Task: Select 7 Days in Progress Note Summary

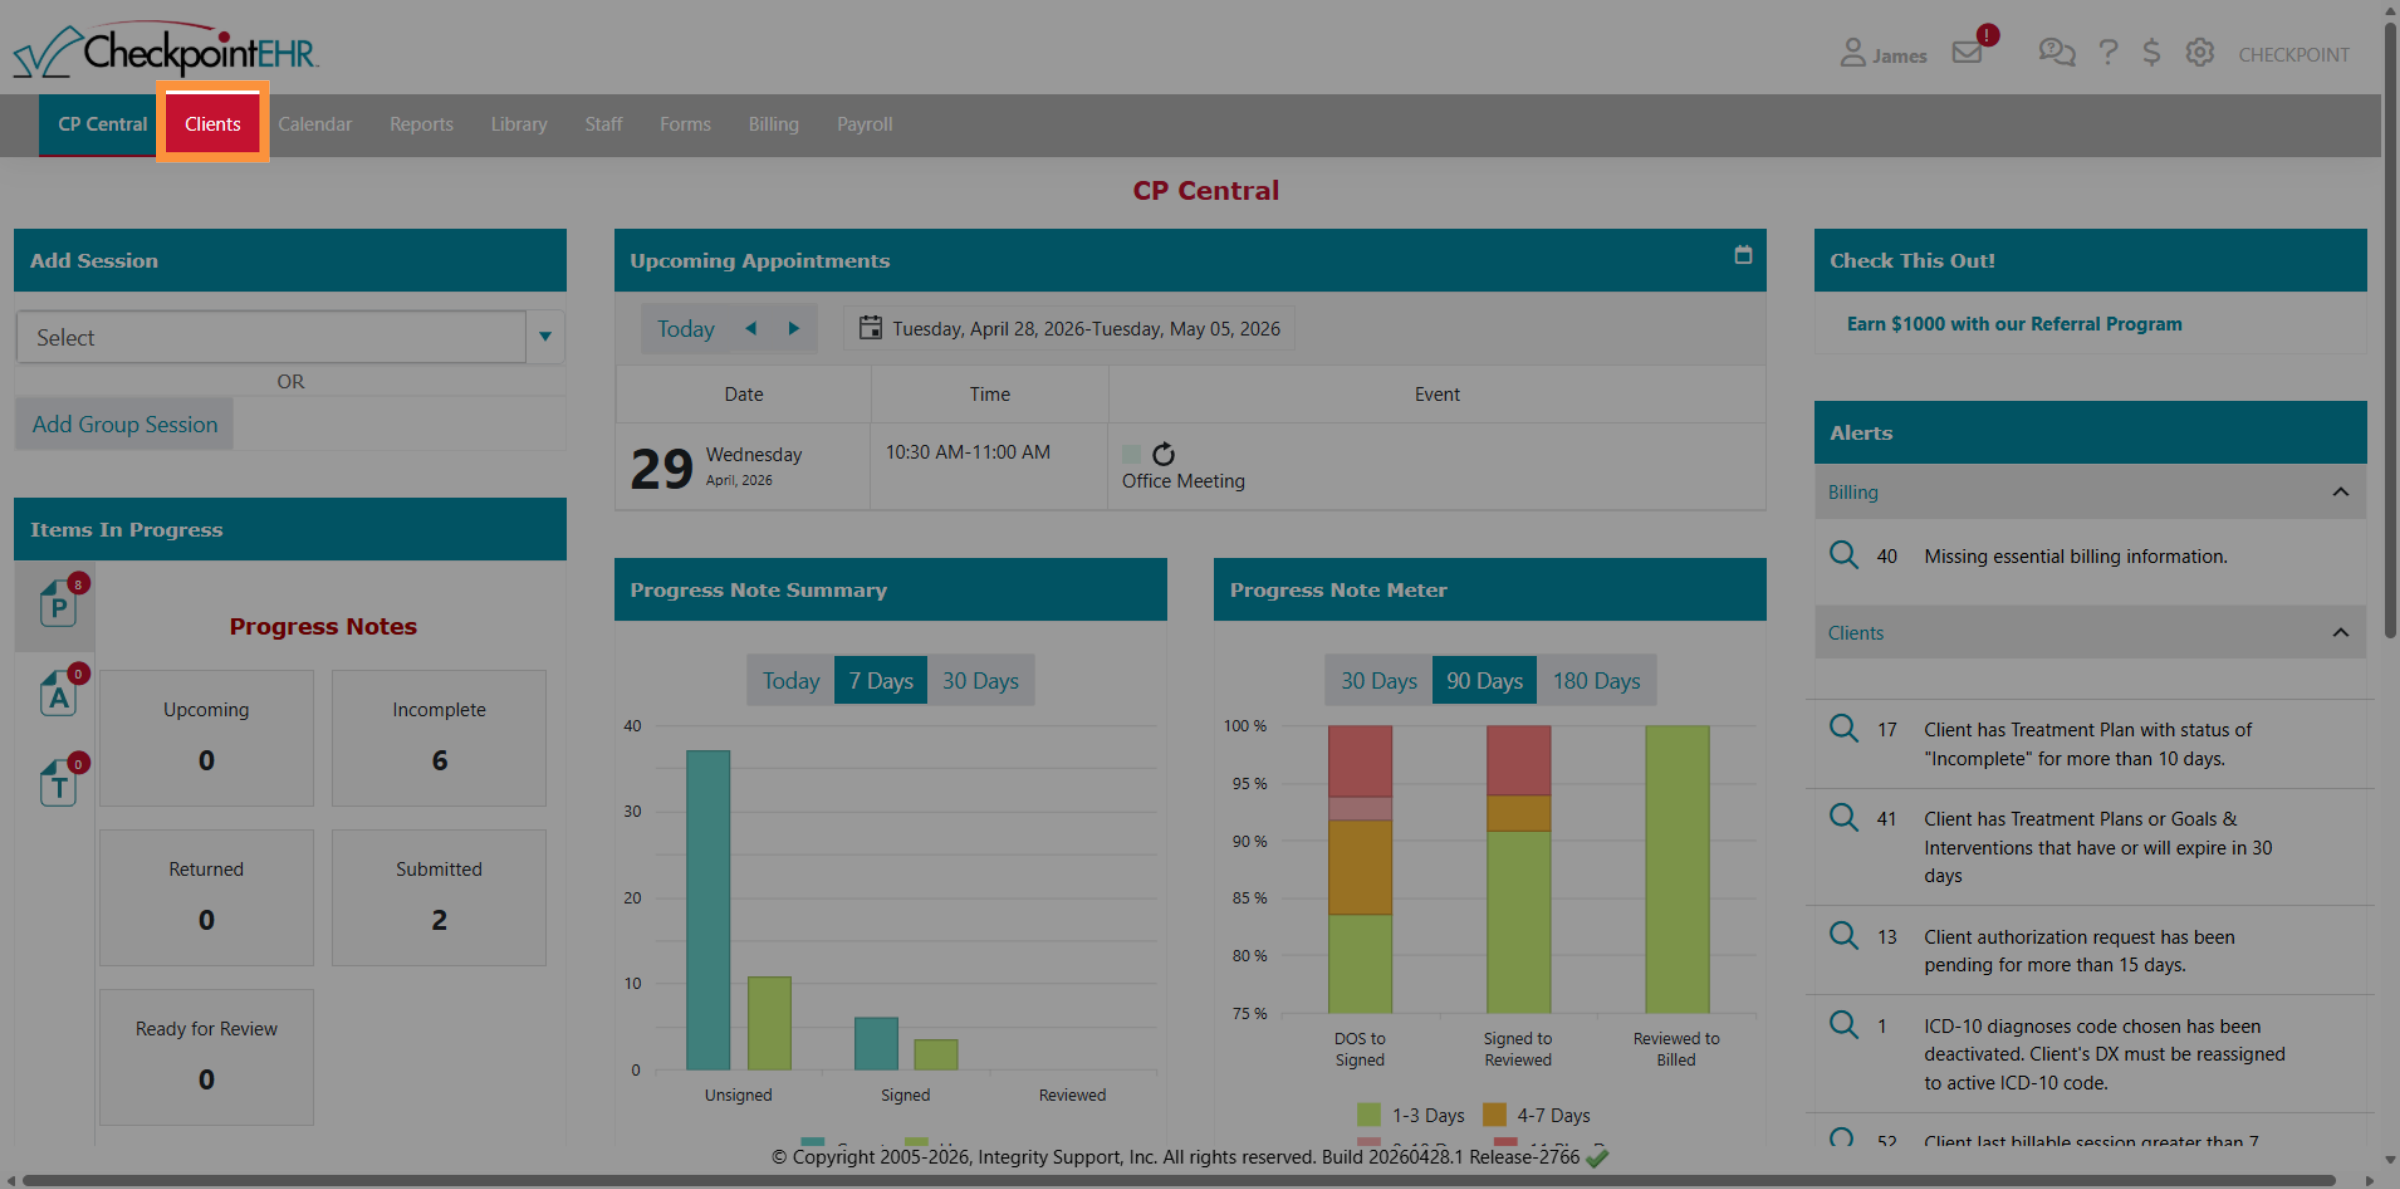Action: tap(881, 680)
